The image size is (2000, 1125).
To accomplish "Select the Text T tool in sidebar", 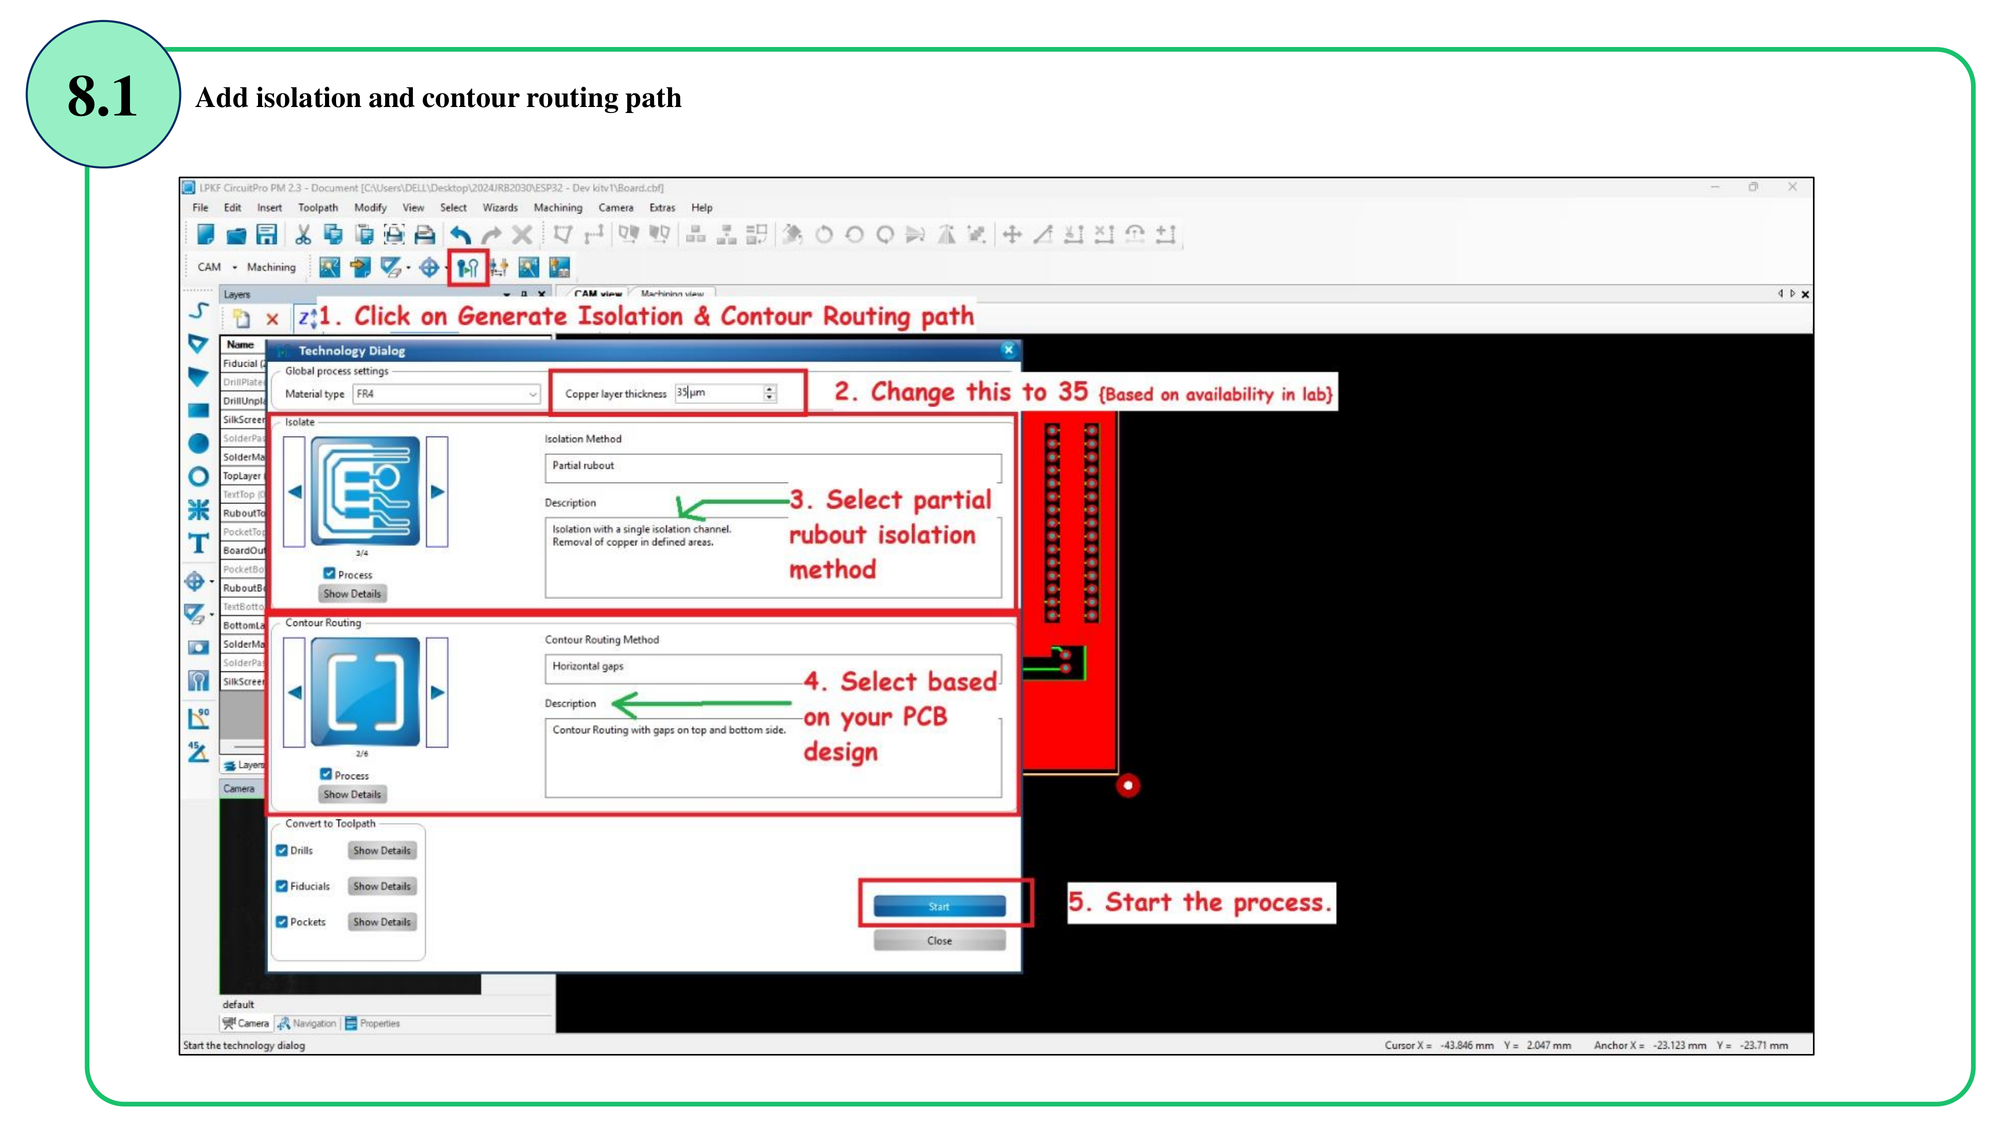I will coord(198,544).
